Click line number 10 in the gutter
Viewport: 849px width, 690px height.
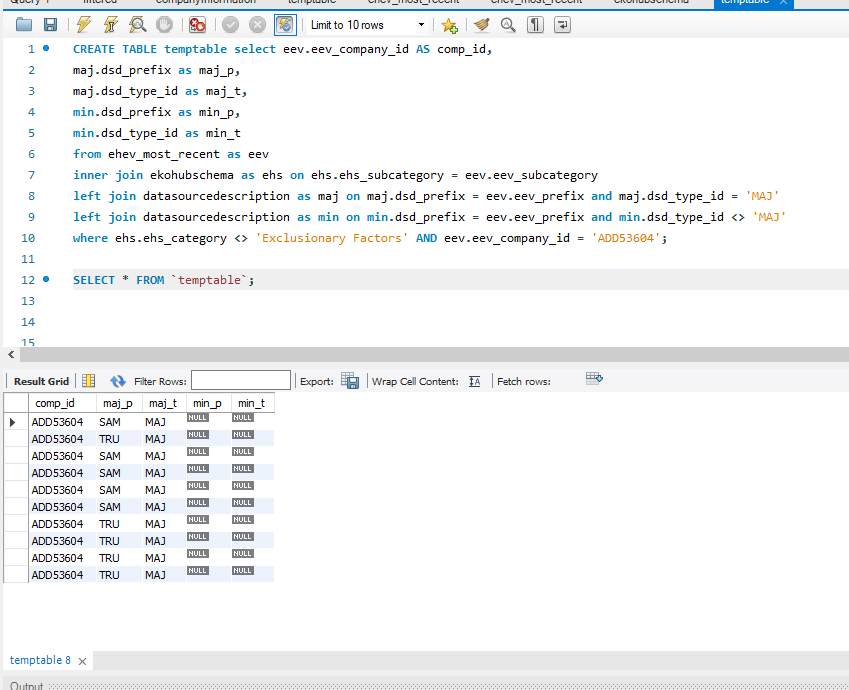[x=28, y=238]
